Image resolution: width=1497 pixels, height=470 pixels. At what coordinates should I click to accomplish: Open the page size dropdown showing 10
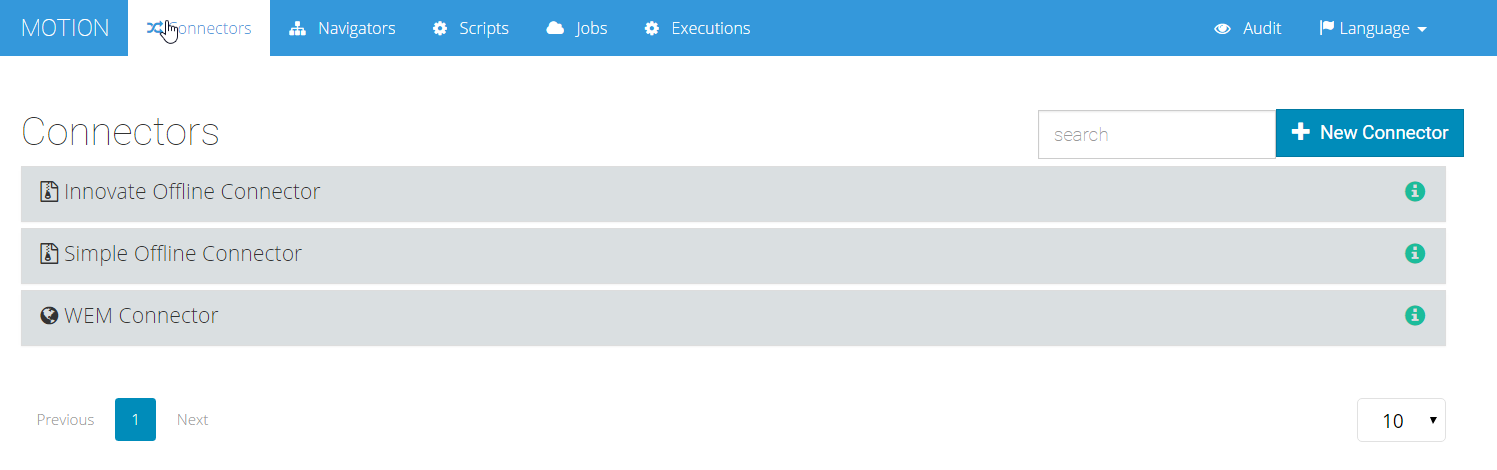click(1401, 420)
